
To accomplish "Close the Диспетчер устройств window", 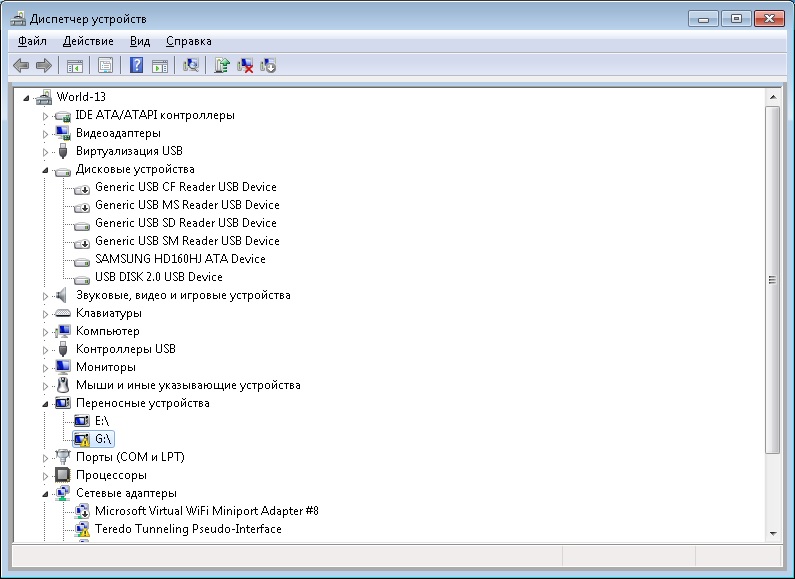I will point(769,19).
